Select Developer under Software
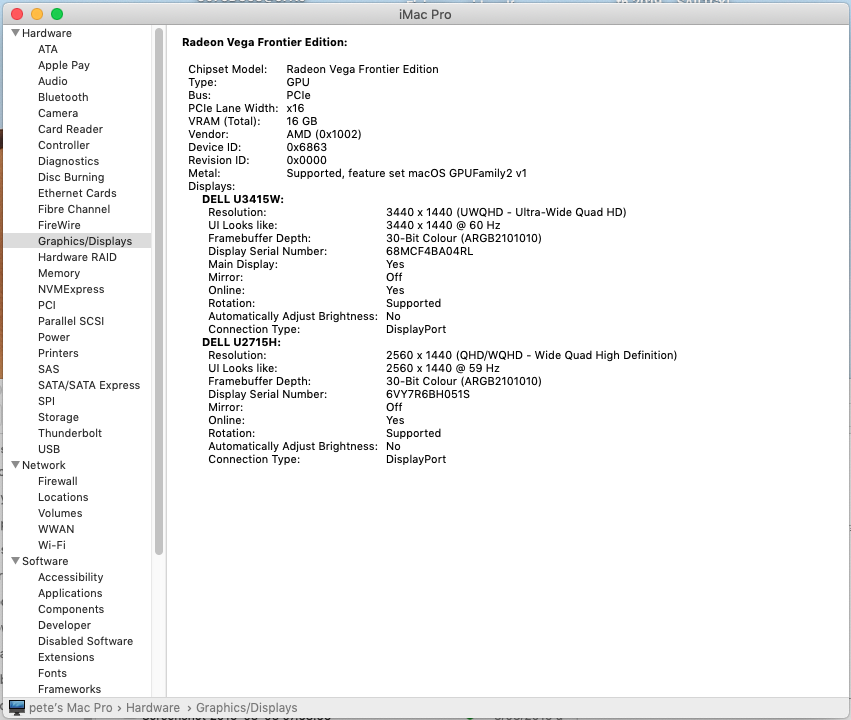 (x=65, y=625)
